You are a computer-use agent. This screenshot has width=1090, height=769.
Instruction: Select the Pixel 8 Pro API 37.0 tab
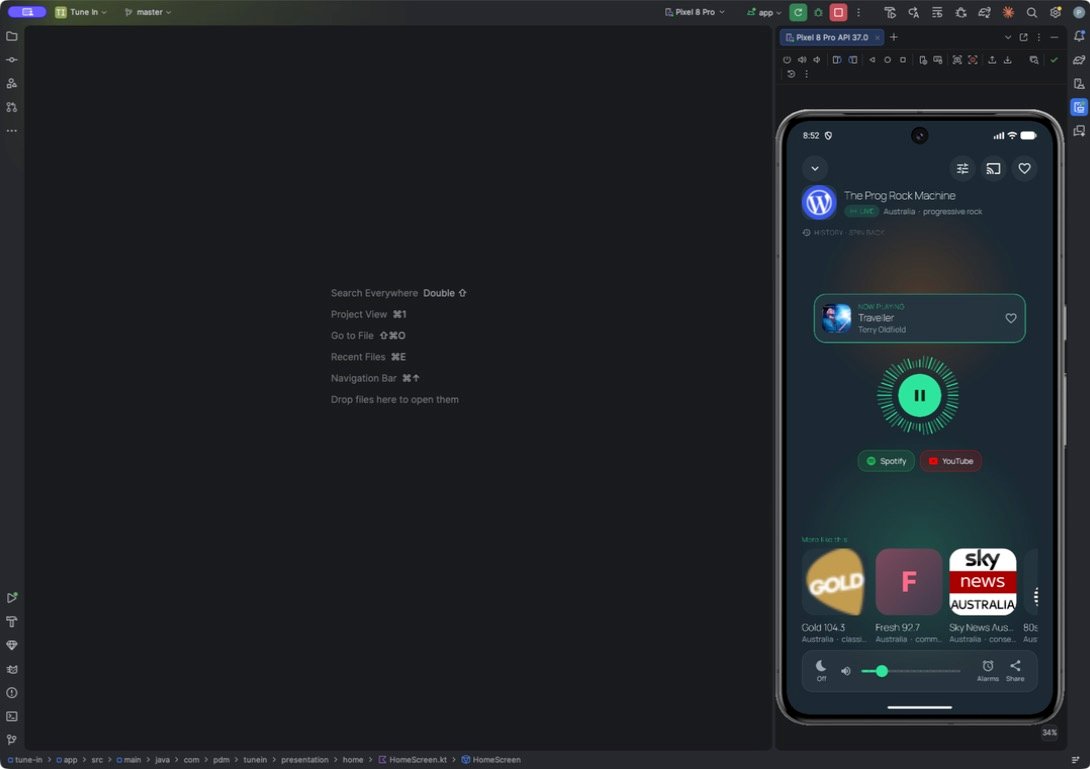click(831, 37)
